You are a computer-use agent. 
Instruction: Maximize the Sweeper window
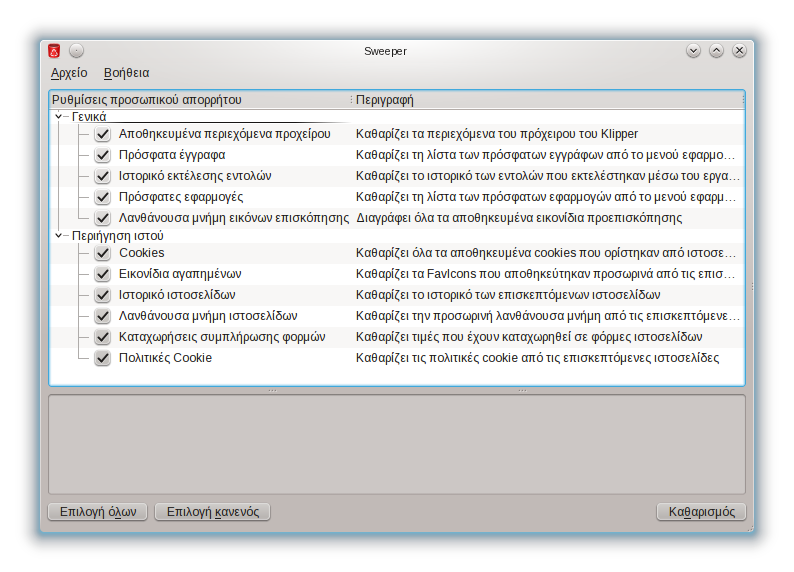716,51
